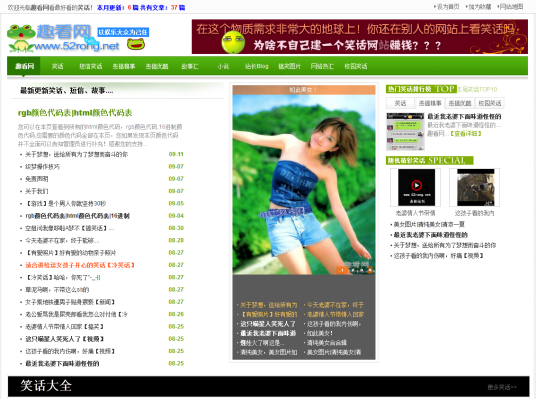
Task: Open 美女图片|清纯美女|清凉一夏 in the SPECIAL list
Action: [429, 225]
